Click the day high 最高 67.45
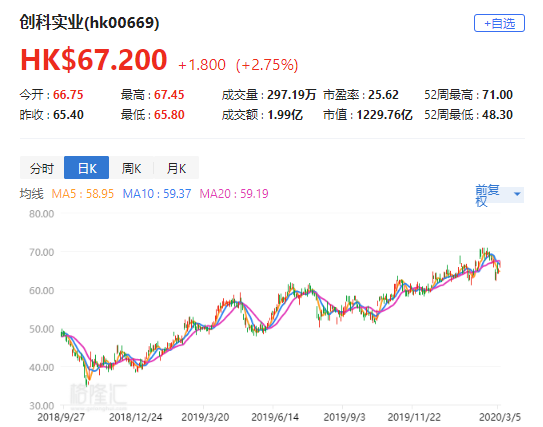 (152, 95)
